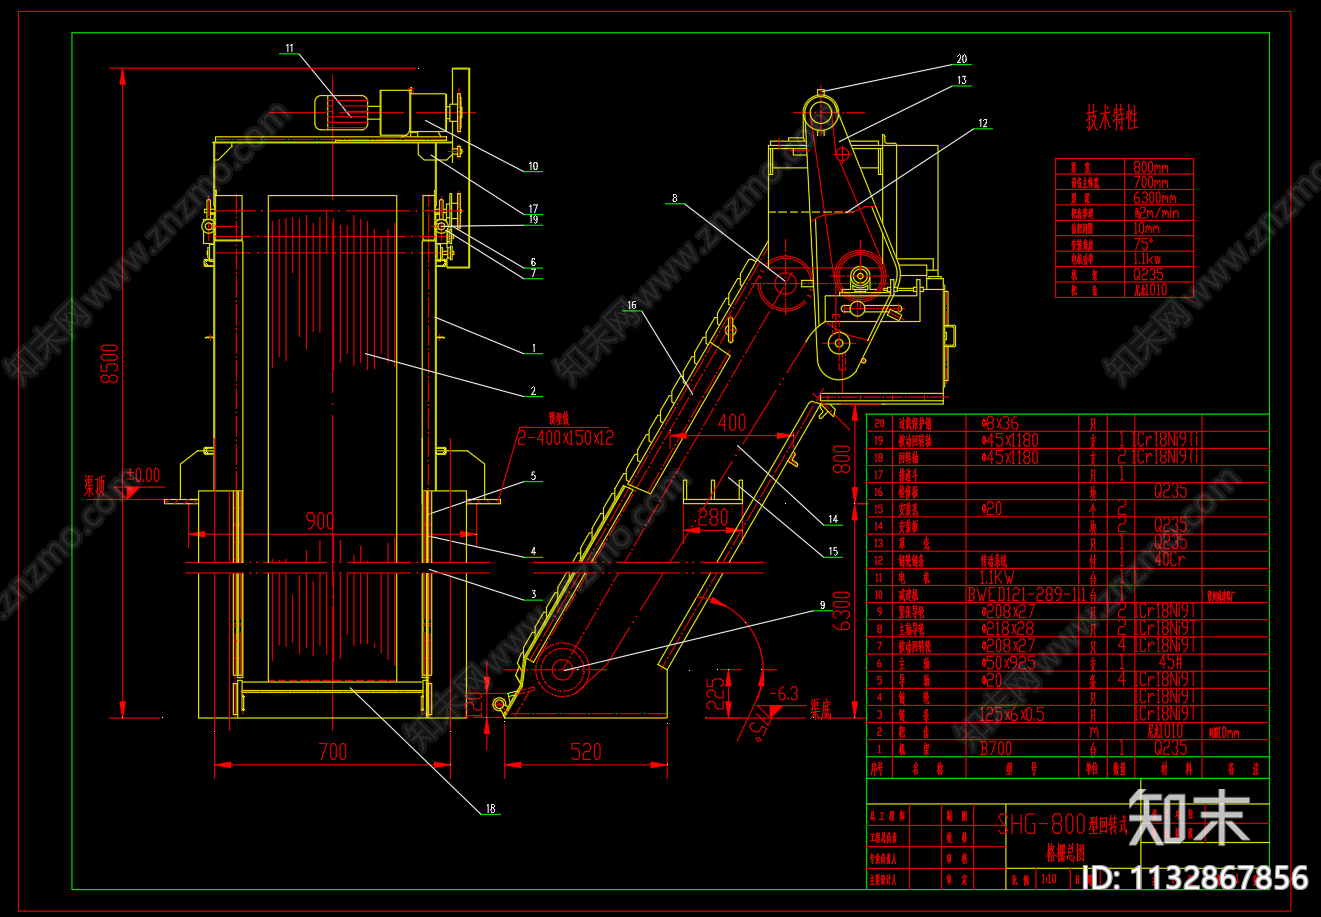The width and height of the screenshot is (1321, 917).
Task: Click the 280 channel dimension text
Action: [713, 517]
